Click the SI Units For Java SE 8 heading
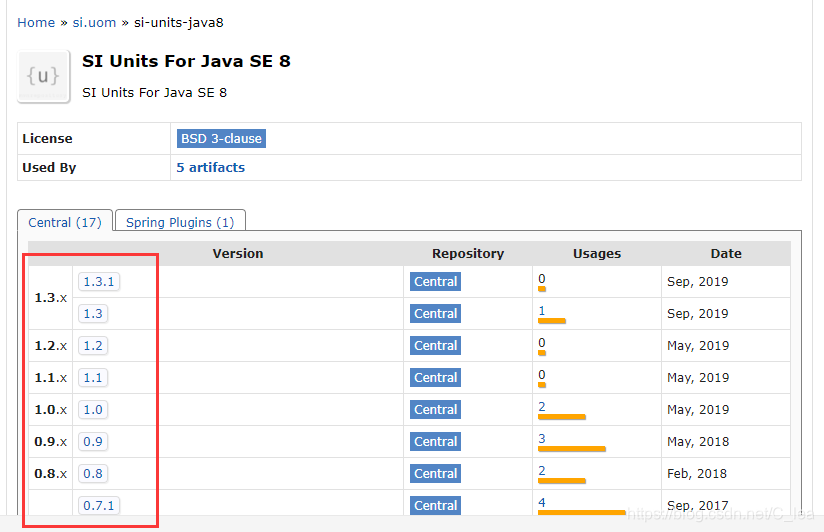The width and height of the screenshot is (824, 532). 186,61
